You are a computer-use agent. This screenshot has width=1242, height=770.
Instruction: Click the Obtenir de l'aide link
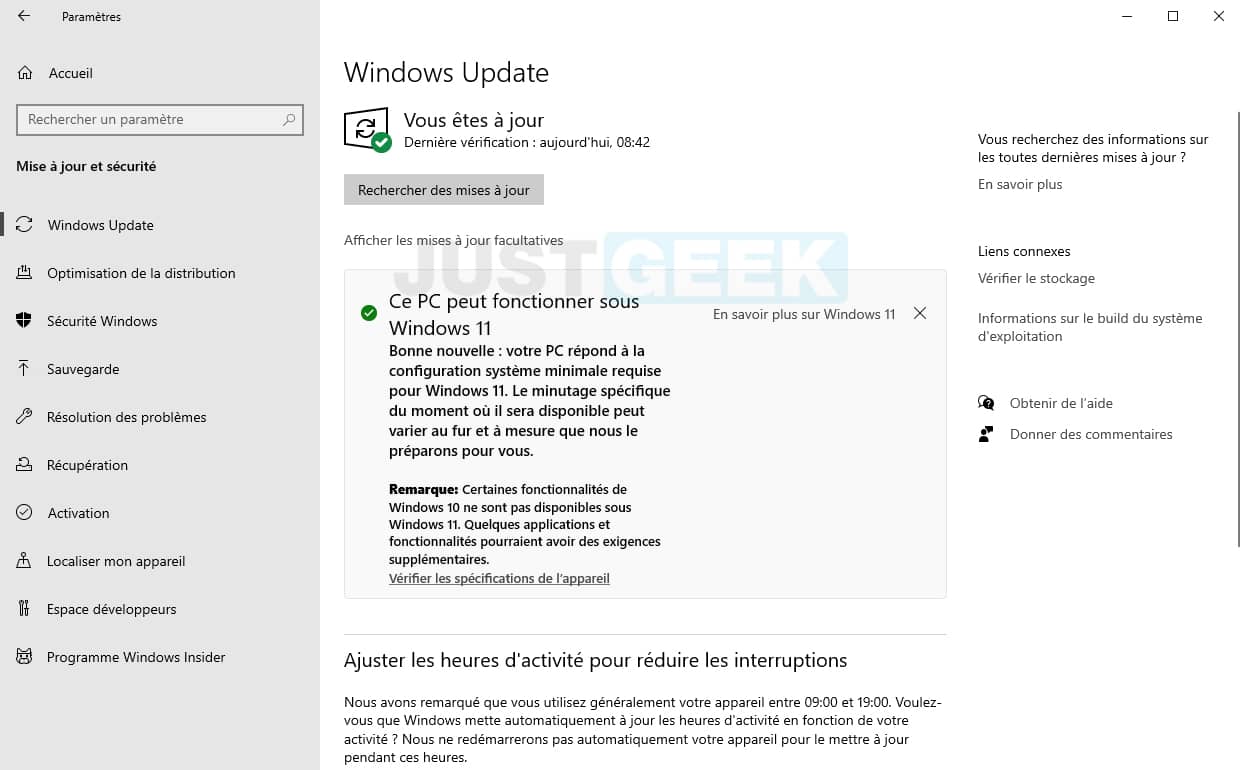point(1061,403)
